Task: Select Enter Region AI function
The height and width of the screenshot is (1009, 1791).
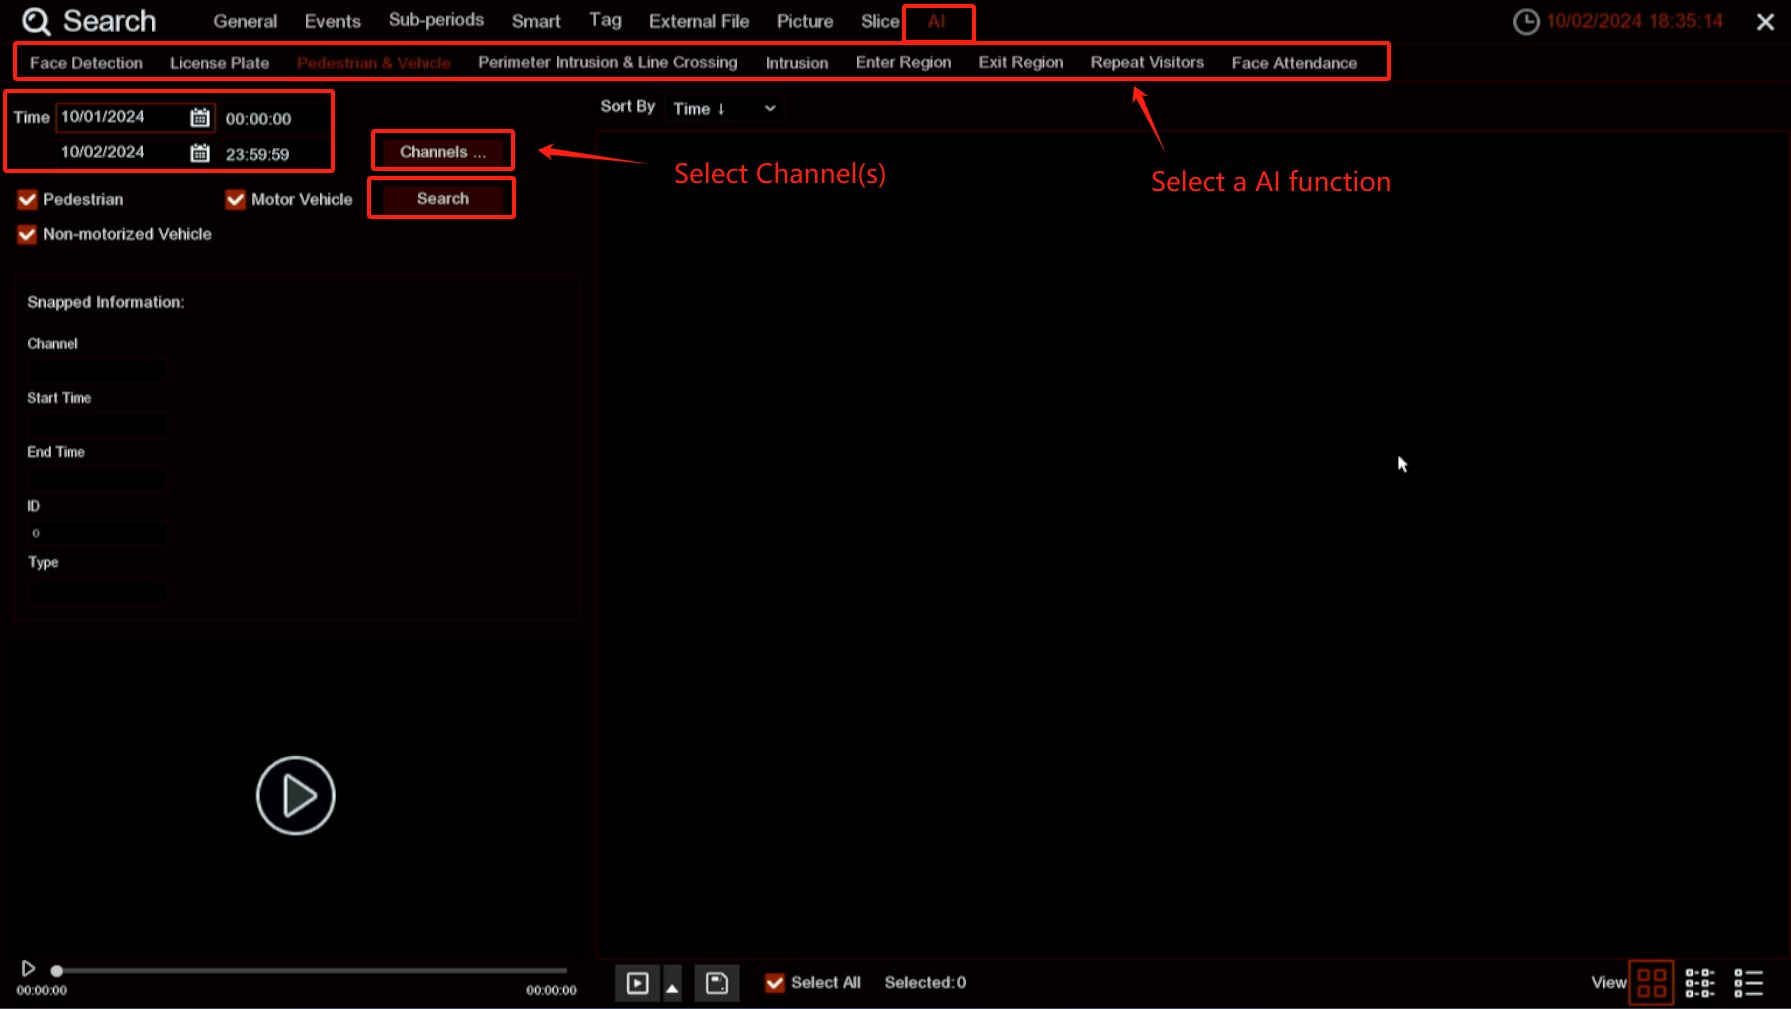Action: pyautogui.click(x=903, y=62)
